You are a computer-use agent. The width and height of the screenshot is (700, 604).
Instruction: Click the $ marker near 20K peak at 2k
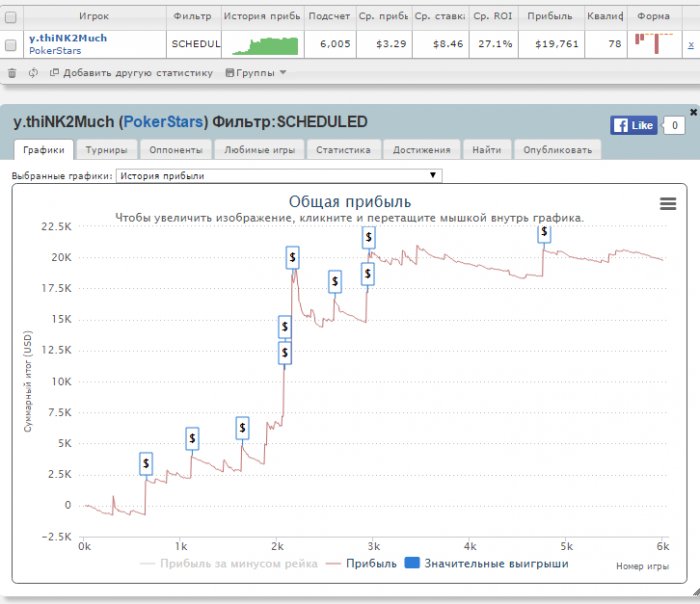click(292, 258)
